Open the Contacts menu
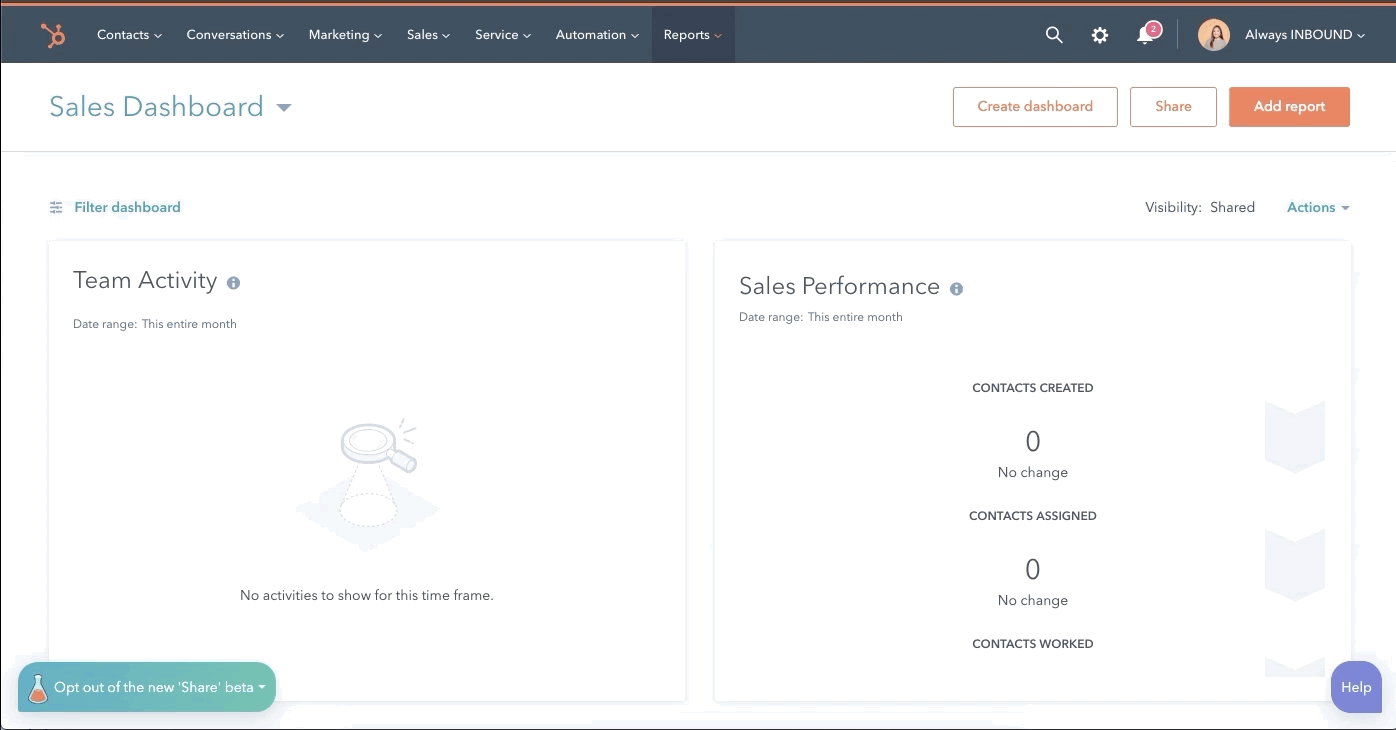The height and width of the screenshot is (730, 1396). (x=129, y=35)
